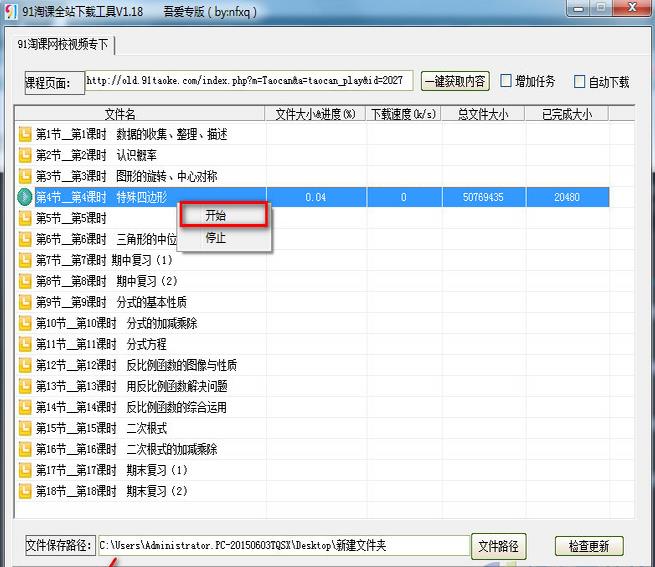Image resolution: width=655 pixels, height=567 pixels.
Task: Click the icon for 第12节 反比例函数的图像与性质
Action: (25, 365)
